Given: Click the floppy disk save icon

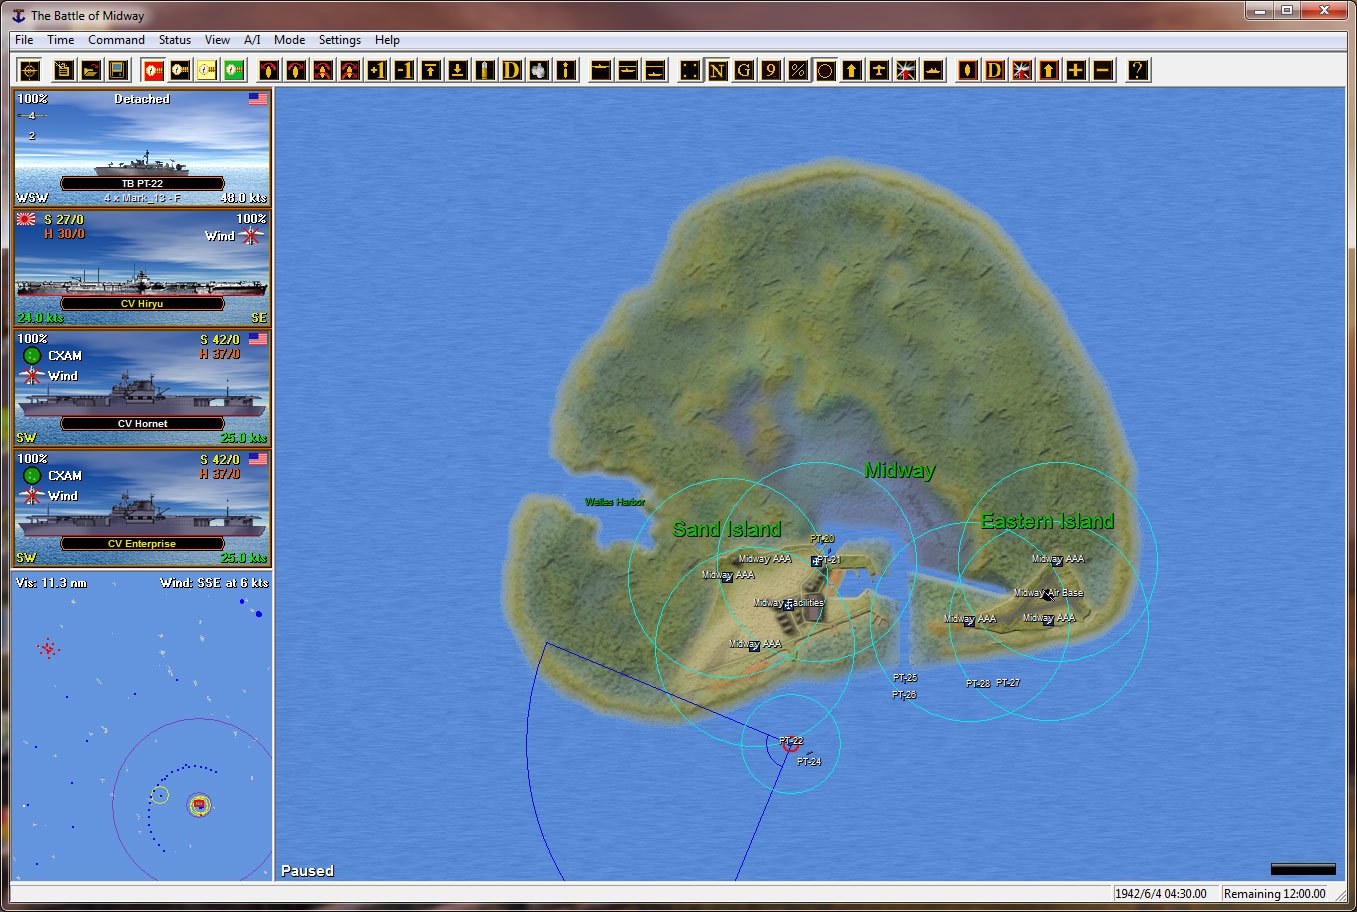Looking at the screenshot, I should point(117,70).
